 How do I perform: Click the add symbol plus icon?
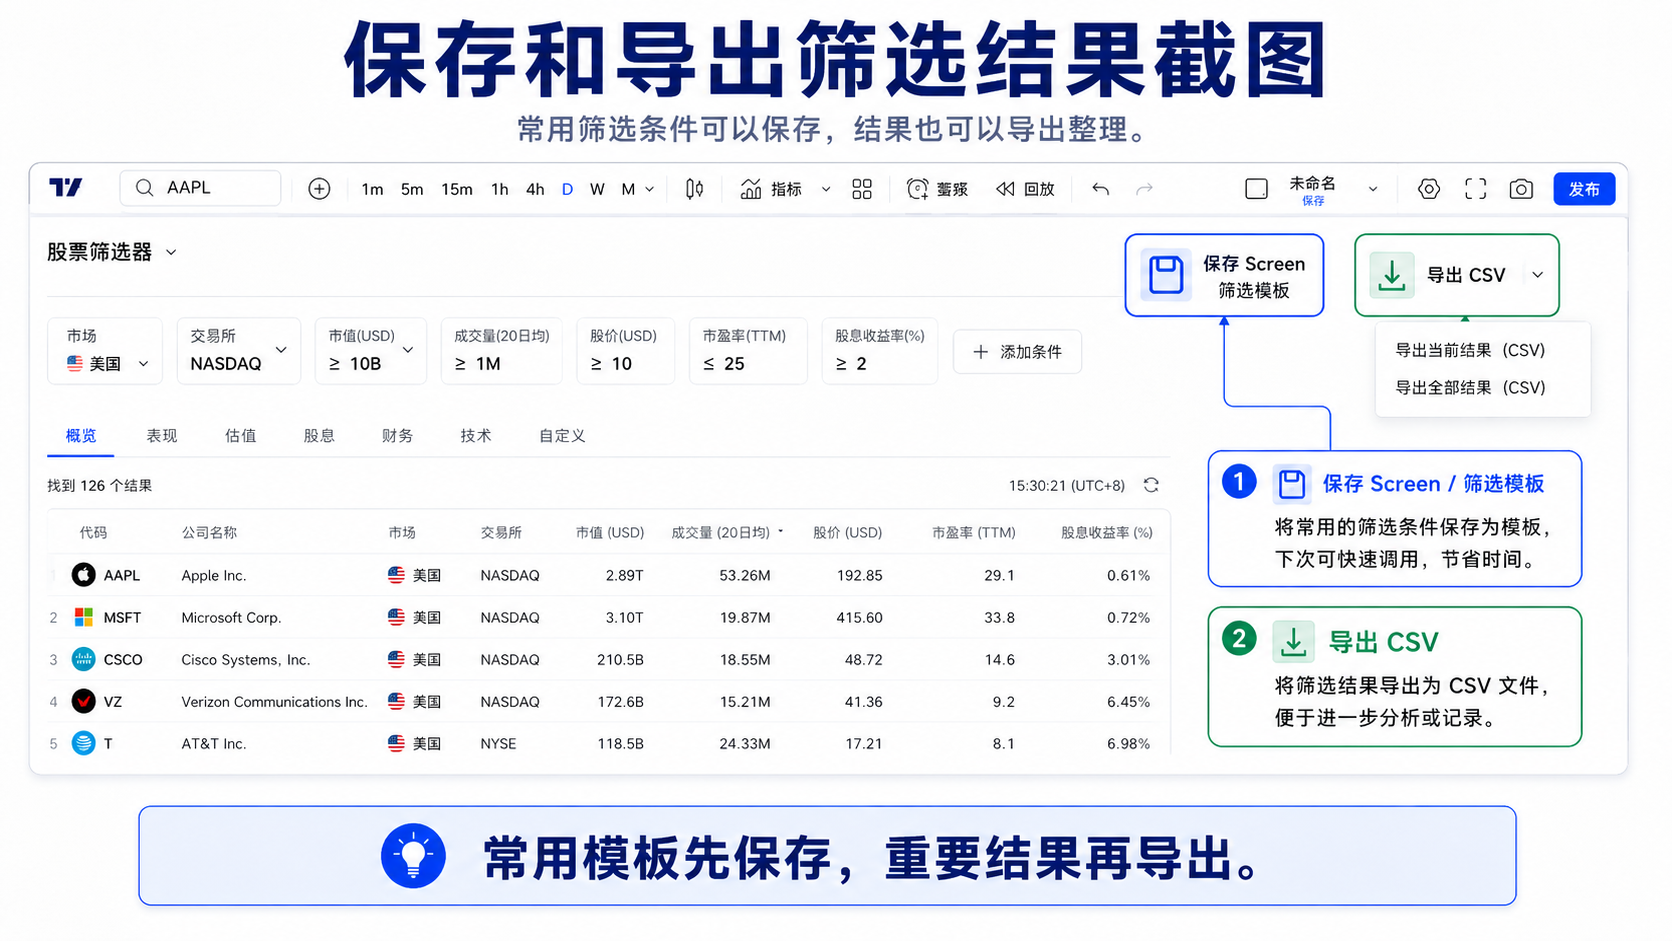319,188
